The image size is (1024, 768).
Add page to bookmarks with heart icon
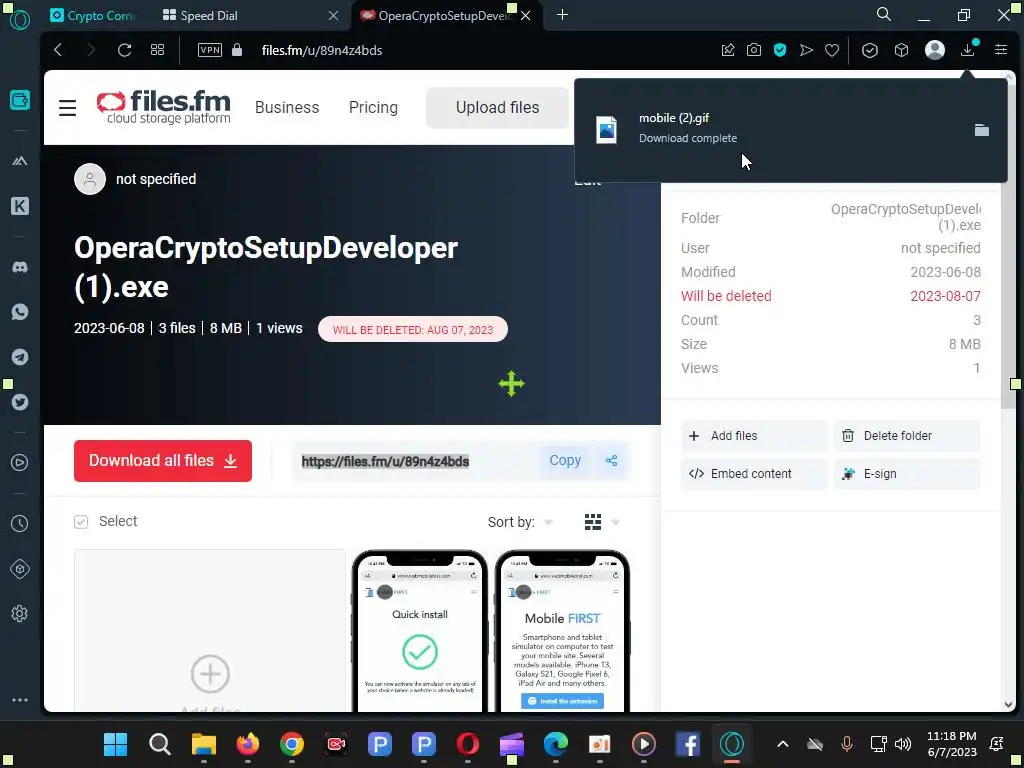coord(831,50)
